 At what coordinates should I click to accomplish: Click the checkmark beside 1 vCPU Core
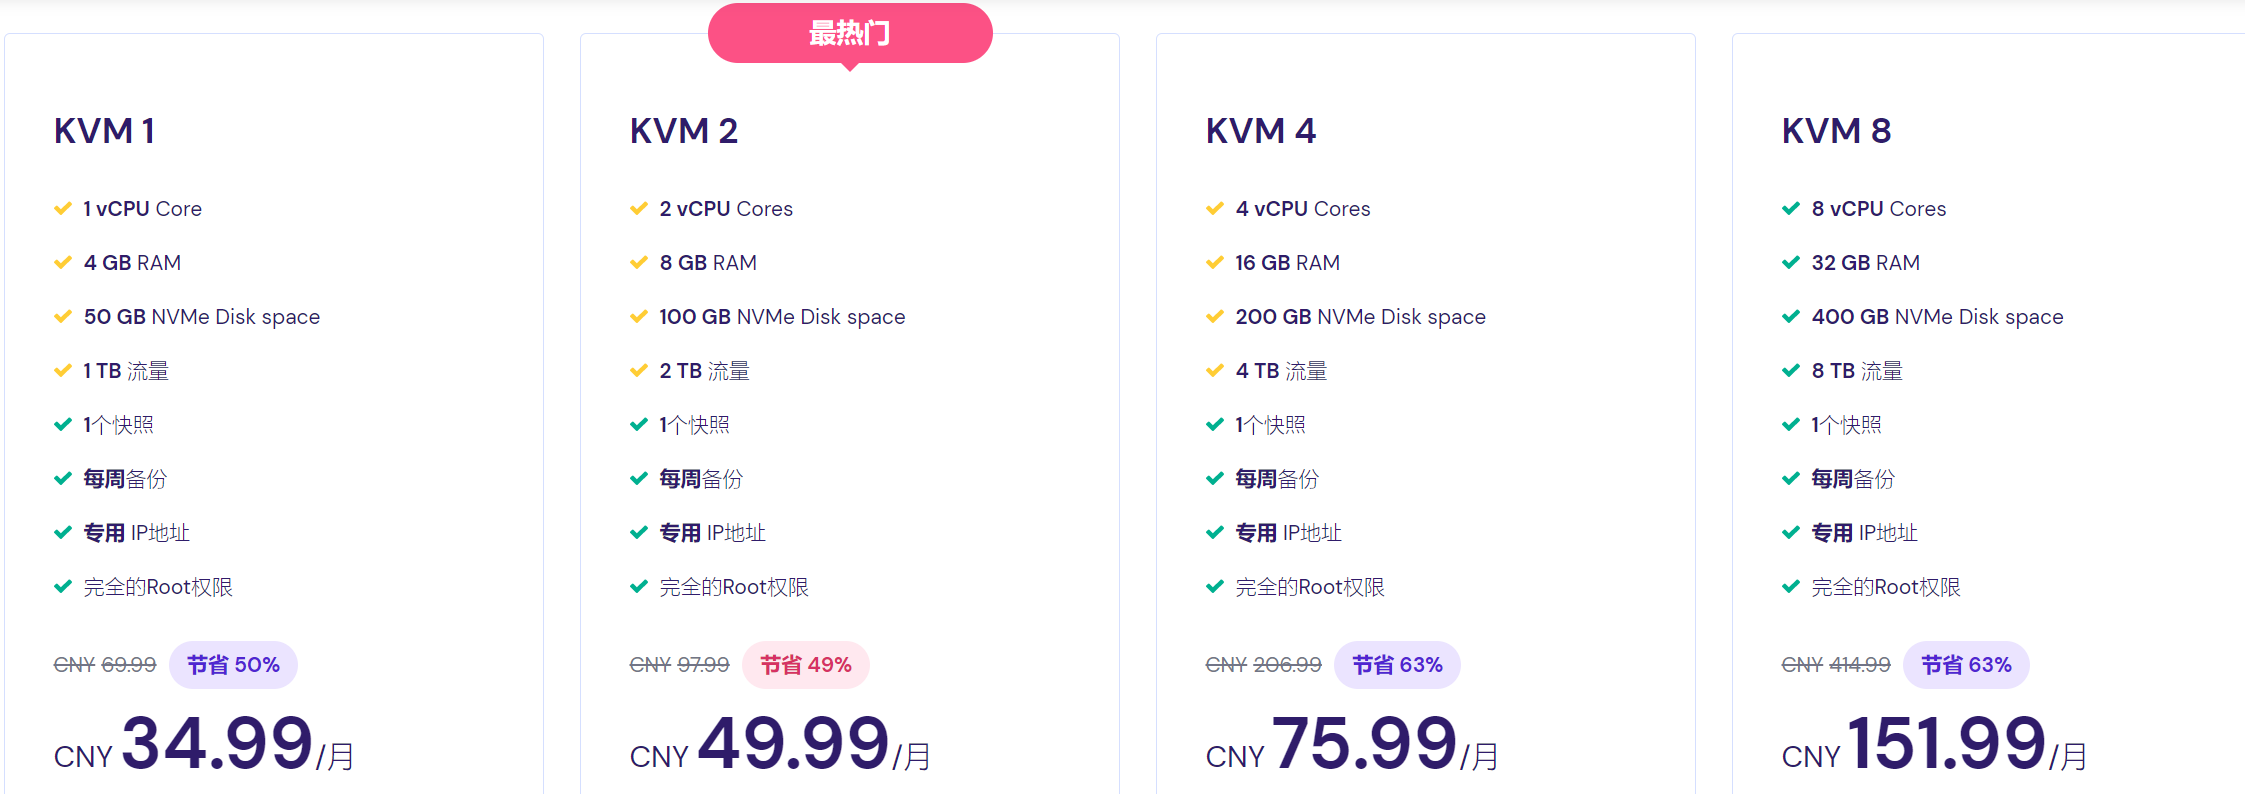tap(63, 209)
